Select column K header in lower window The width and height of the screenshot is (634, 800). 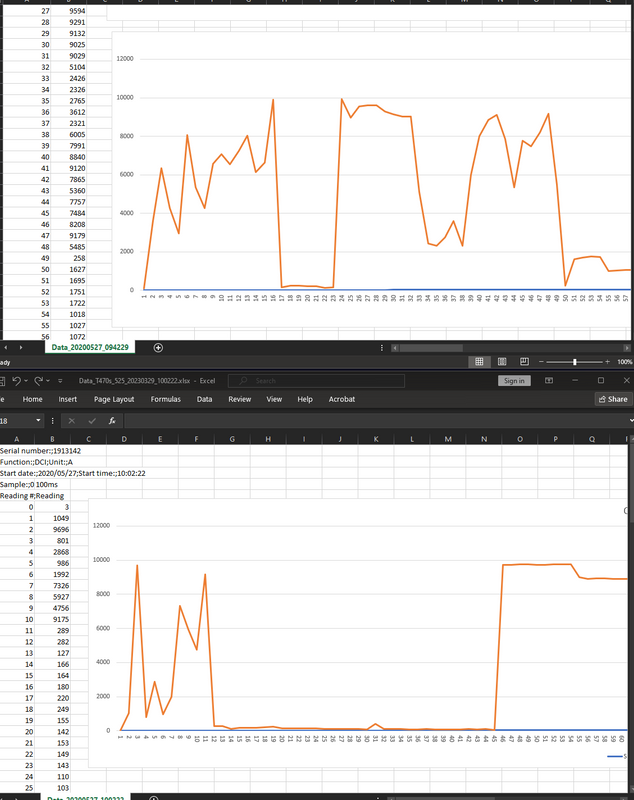tap(376, 439)
